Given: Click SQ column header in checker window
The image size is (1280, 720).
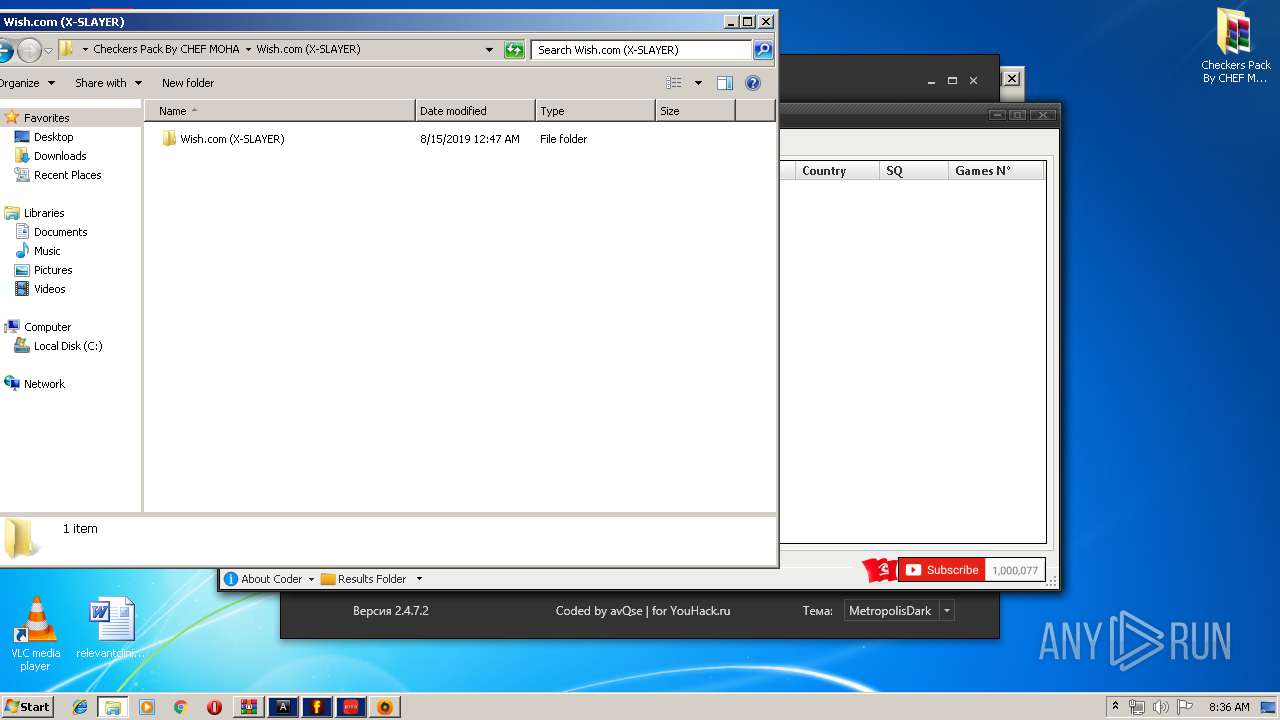Looking at the screenshot, I should pyautogui.click(x=913, y=171).
